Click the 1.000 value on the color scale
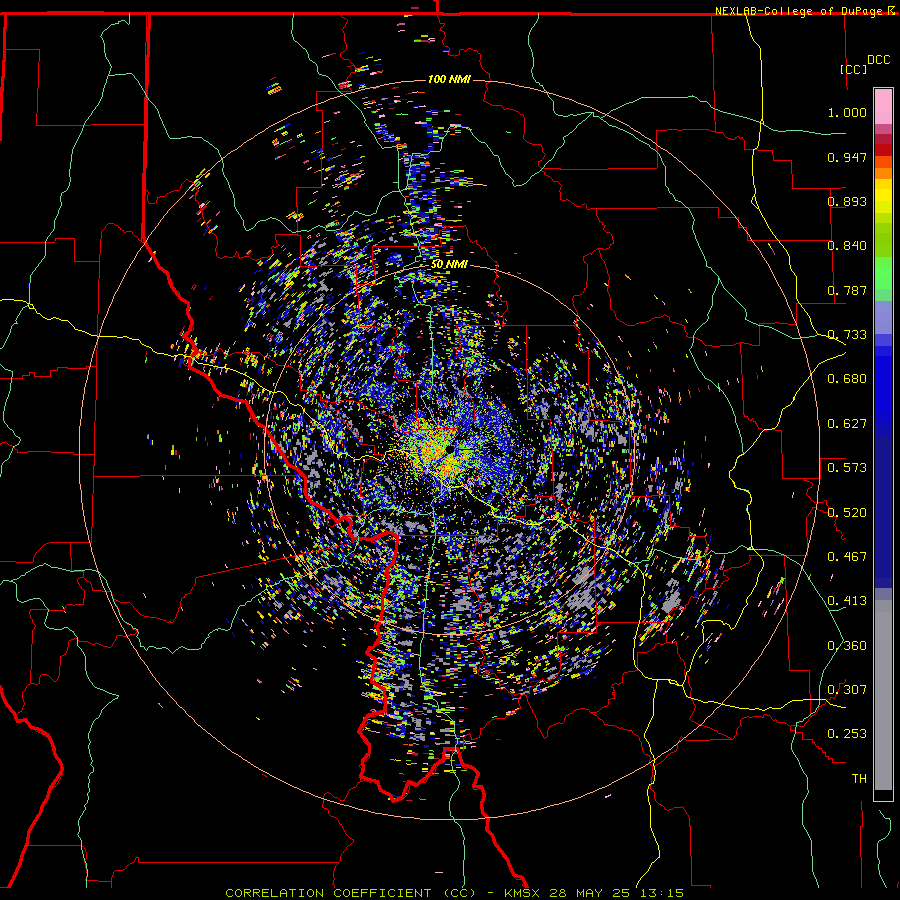The height and width of the screenshot is (900, 900). point(847,112)
